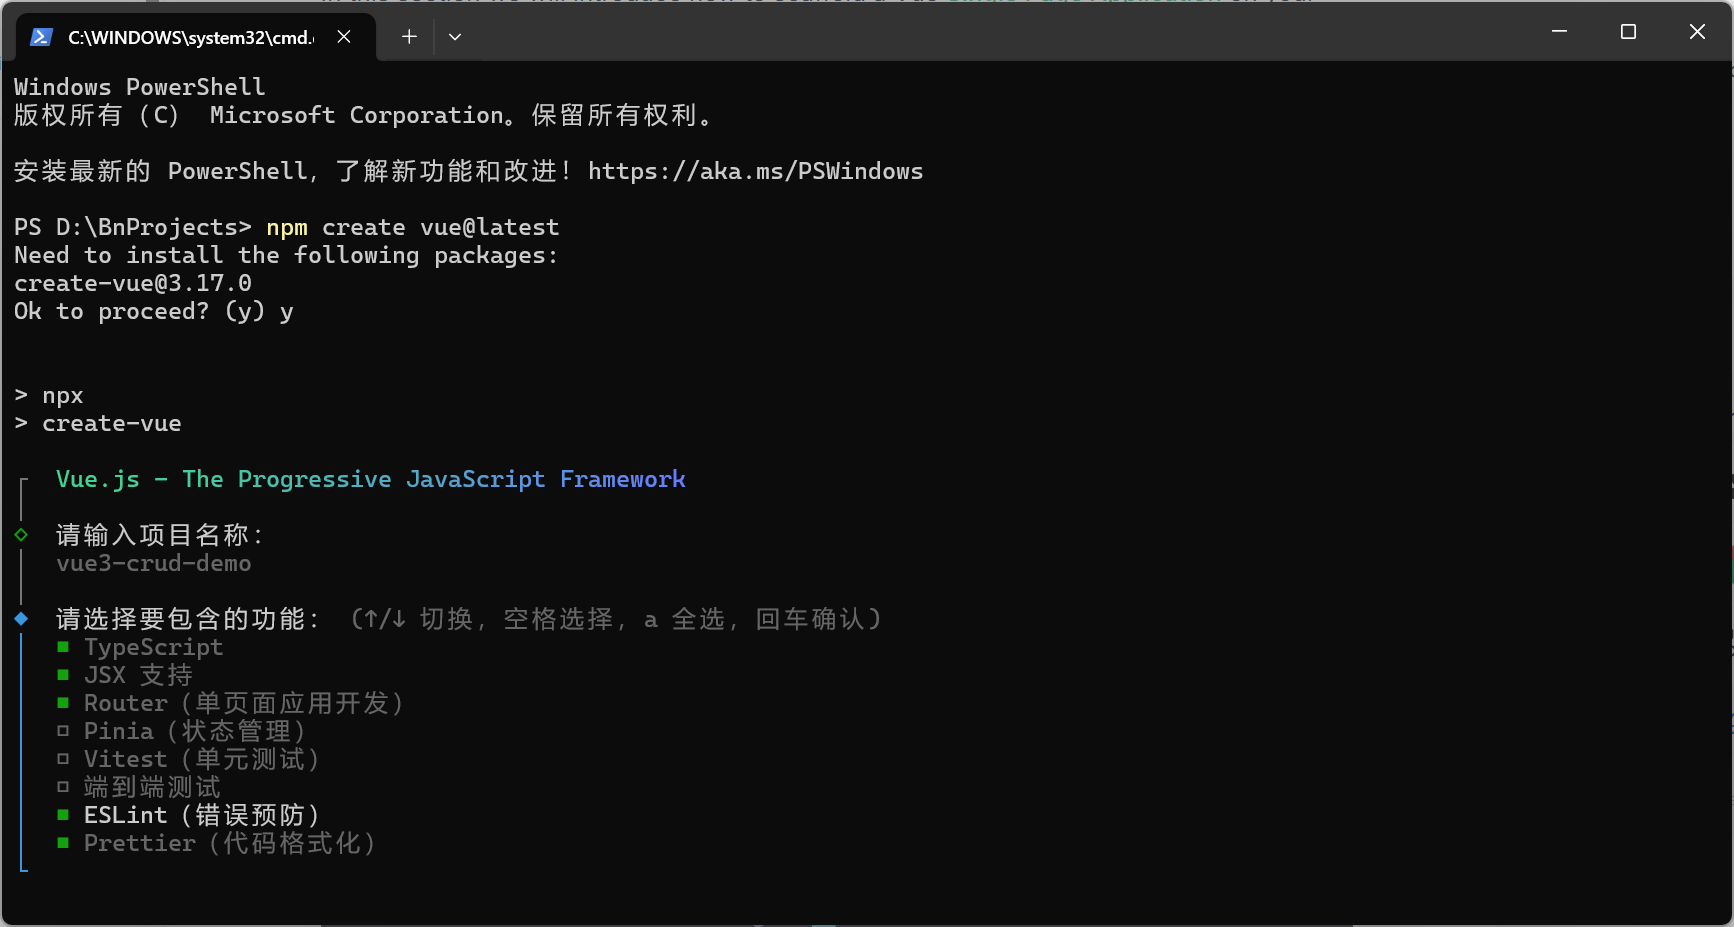Toggle the Vitest checkbox

tap(63, 759)
